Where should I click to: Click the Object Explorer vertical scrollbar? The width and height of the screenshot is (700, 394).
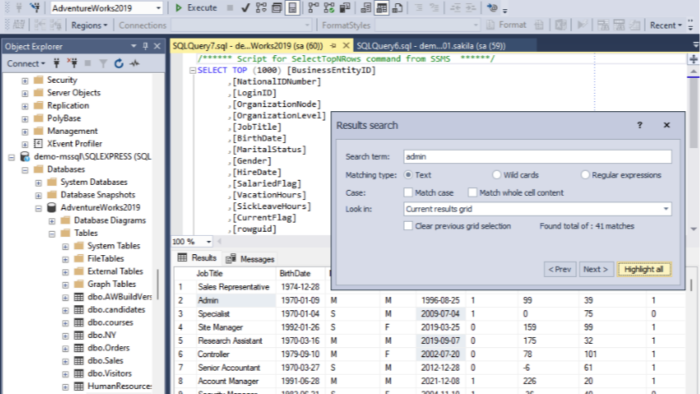click(158, 286)
